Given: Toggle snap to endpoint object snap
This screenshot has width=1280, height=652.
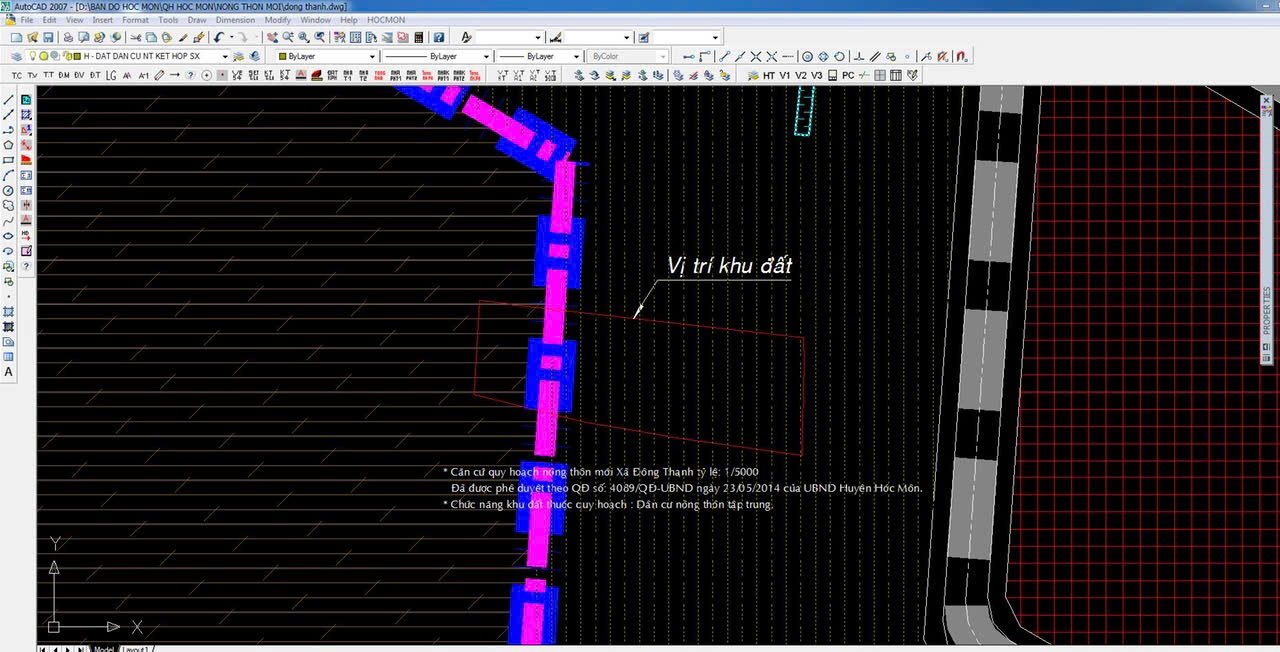Looking at the screenshot, I should [x=725, y=57].
